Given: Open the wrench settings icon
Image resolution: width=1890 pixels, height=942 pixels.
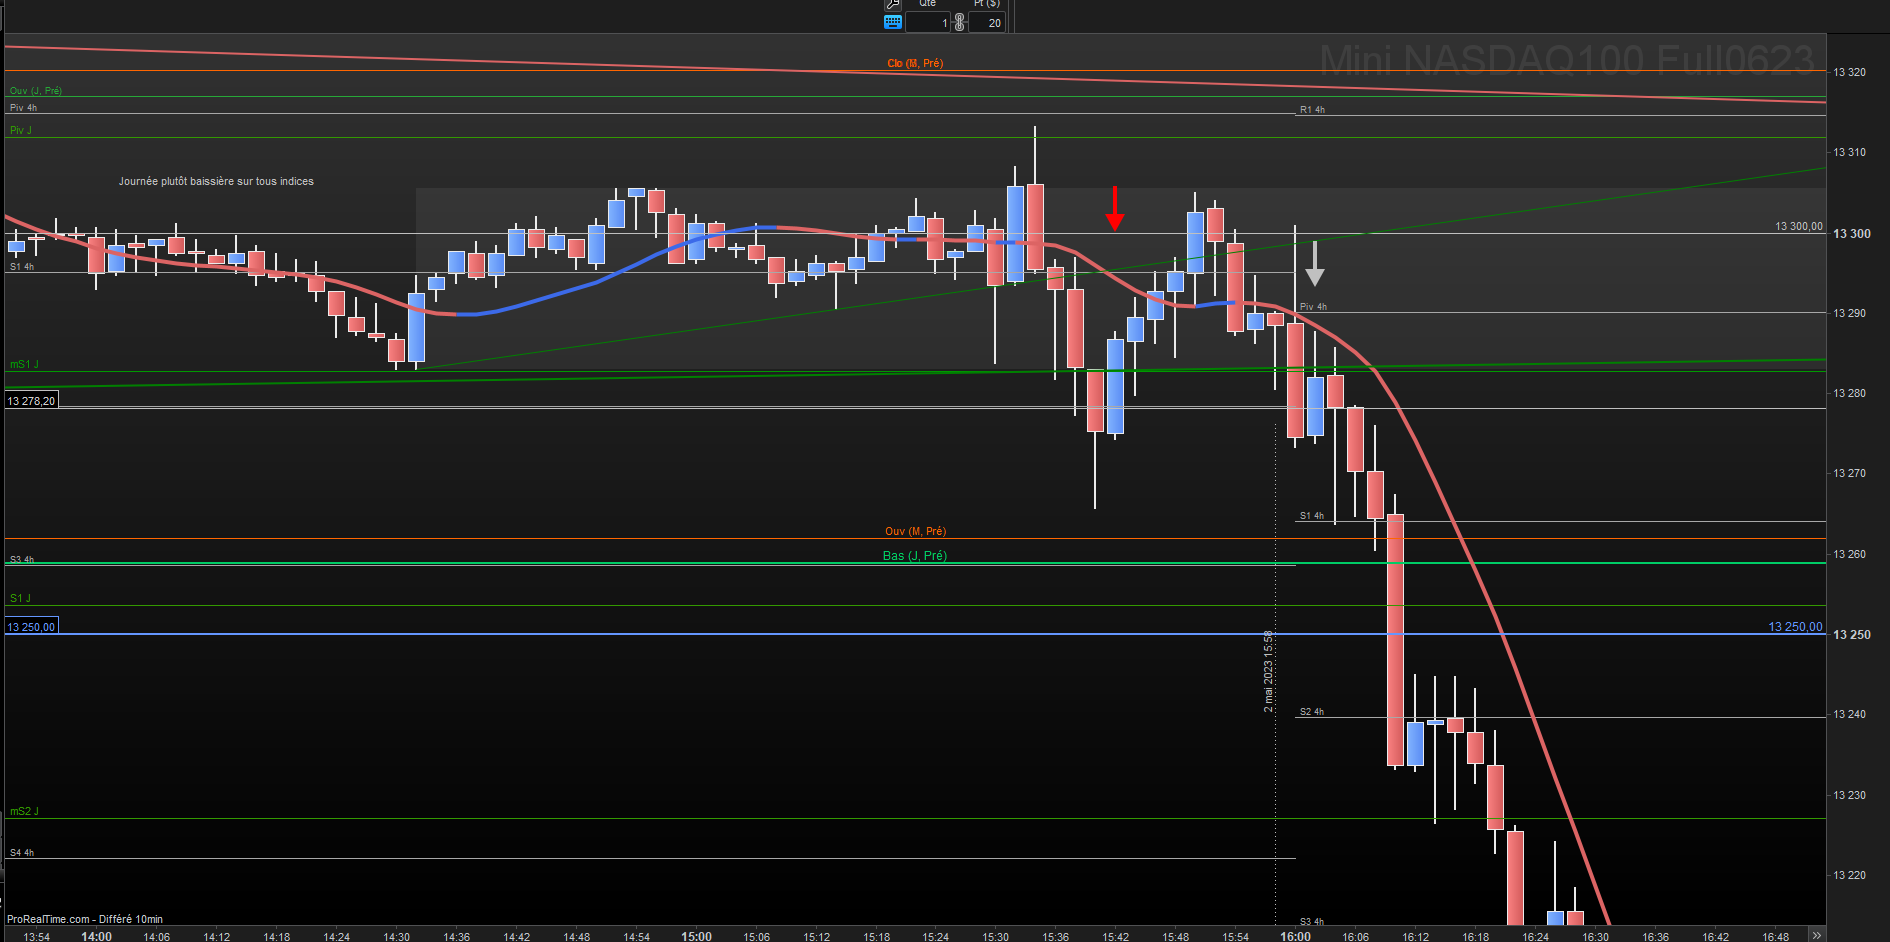Looking at the screenshot, I should coord(893,4).
